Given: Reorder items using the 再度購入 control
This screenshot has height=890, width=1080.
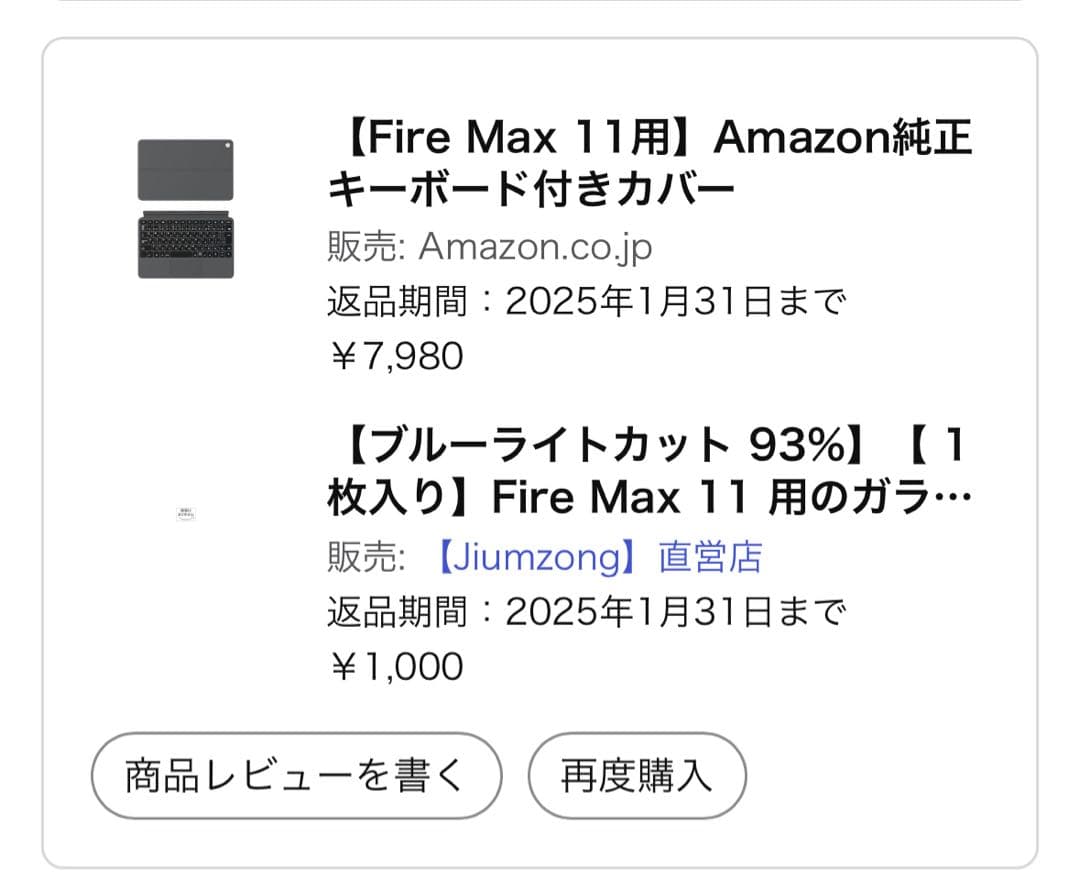Looking at the screenshot, I should (x=636, y=774).
